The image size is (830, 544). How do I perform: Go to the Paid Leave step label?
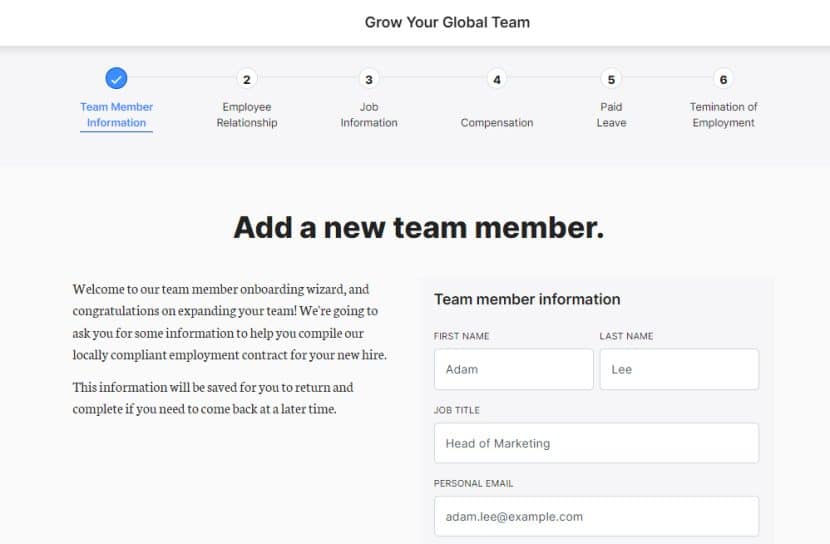[611, 115]
